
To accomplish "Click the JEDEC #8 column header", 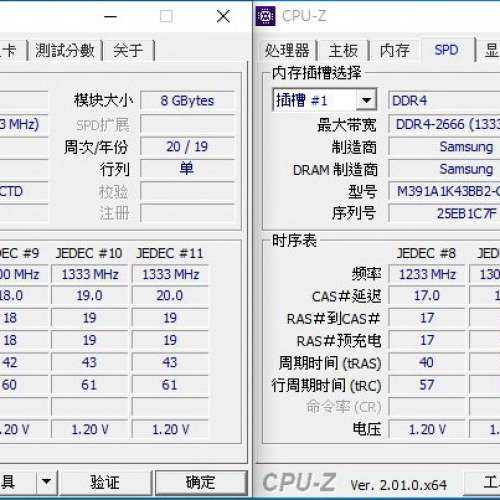I will click(426, 253).
